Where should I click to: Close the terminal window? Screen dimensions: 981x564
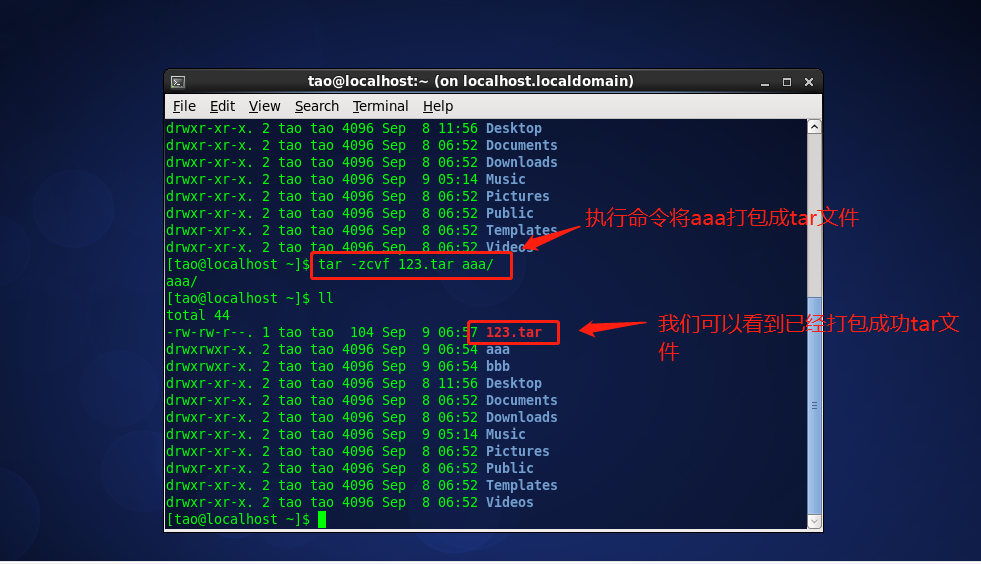[808, 82]
